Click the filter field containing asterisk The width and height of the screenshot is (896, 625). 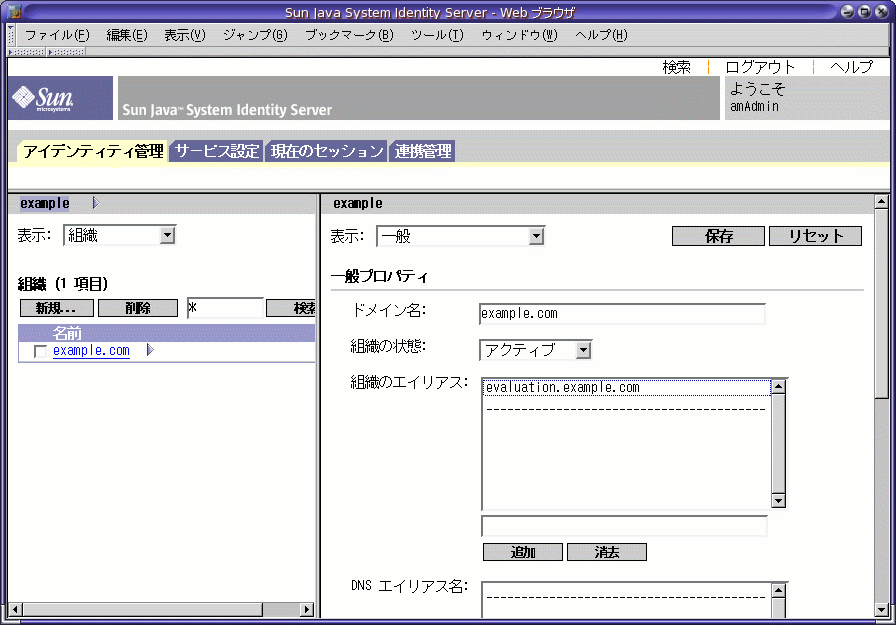(x=225, y=307)
